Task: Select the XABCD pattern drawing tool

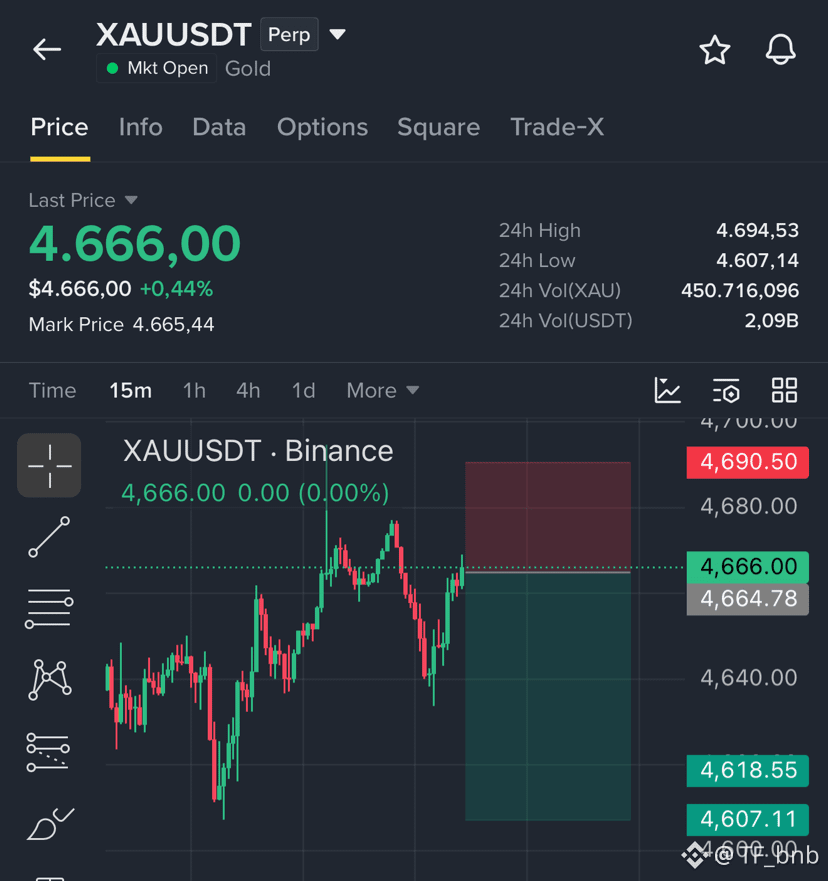Action: (49, 680)
